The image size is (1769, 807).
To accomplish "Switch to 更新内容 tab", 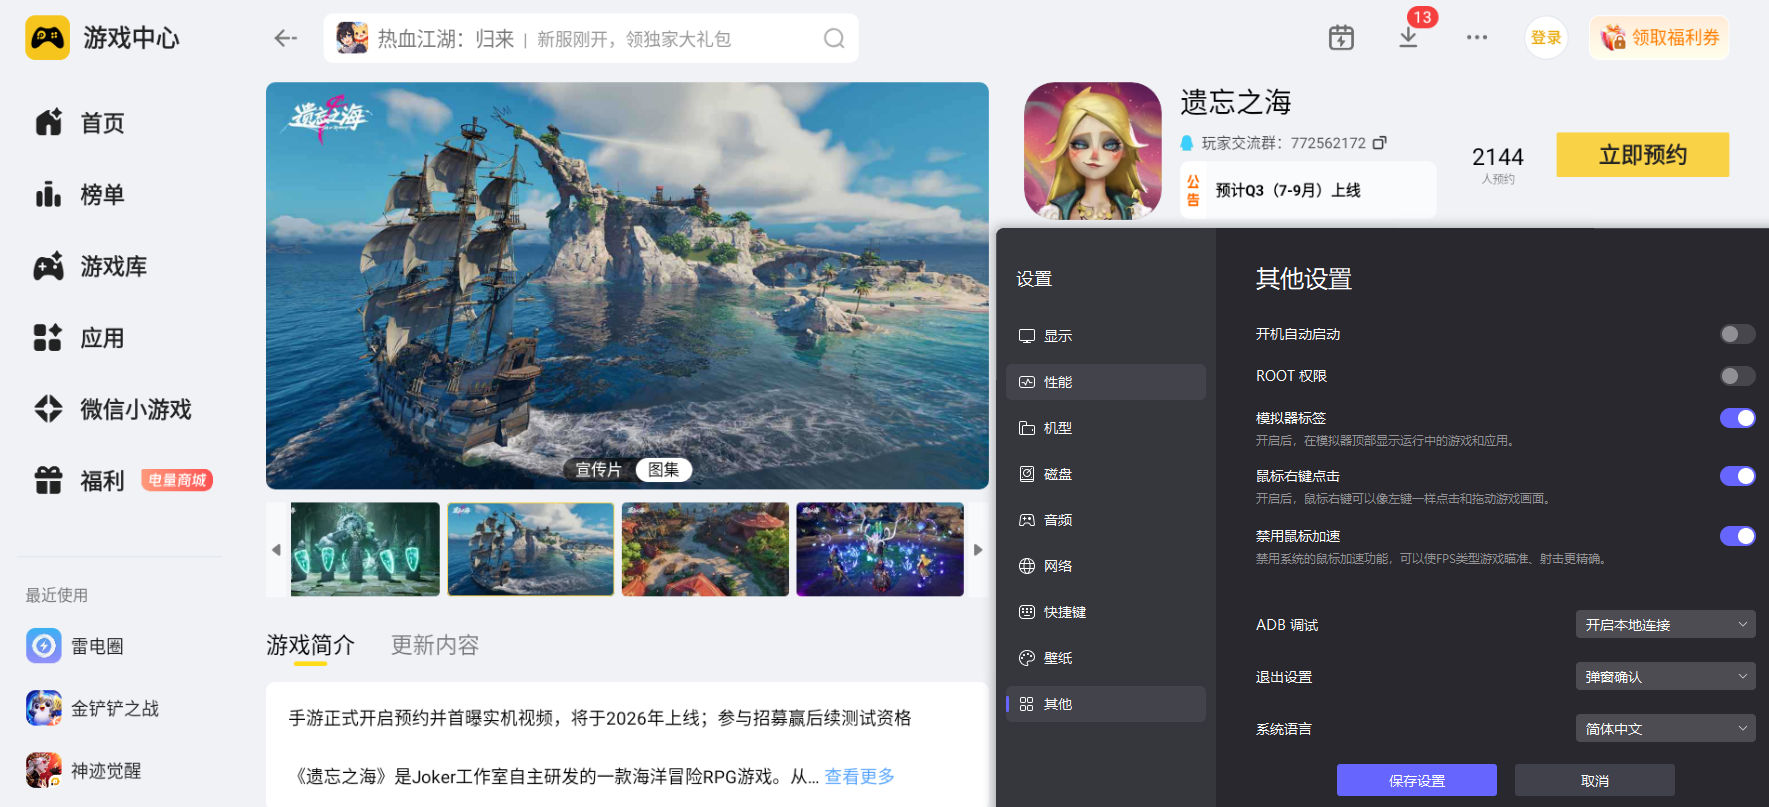I will coord(435,645).
